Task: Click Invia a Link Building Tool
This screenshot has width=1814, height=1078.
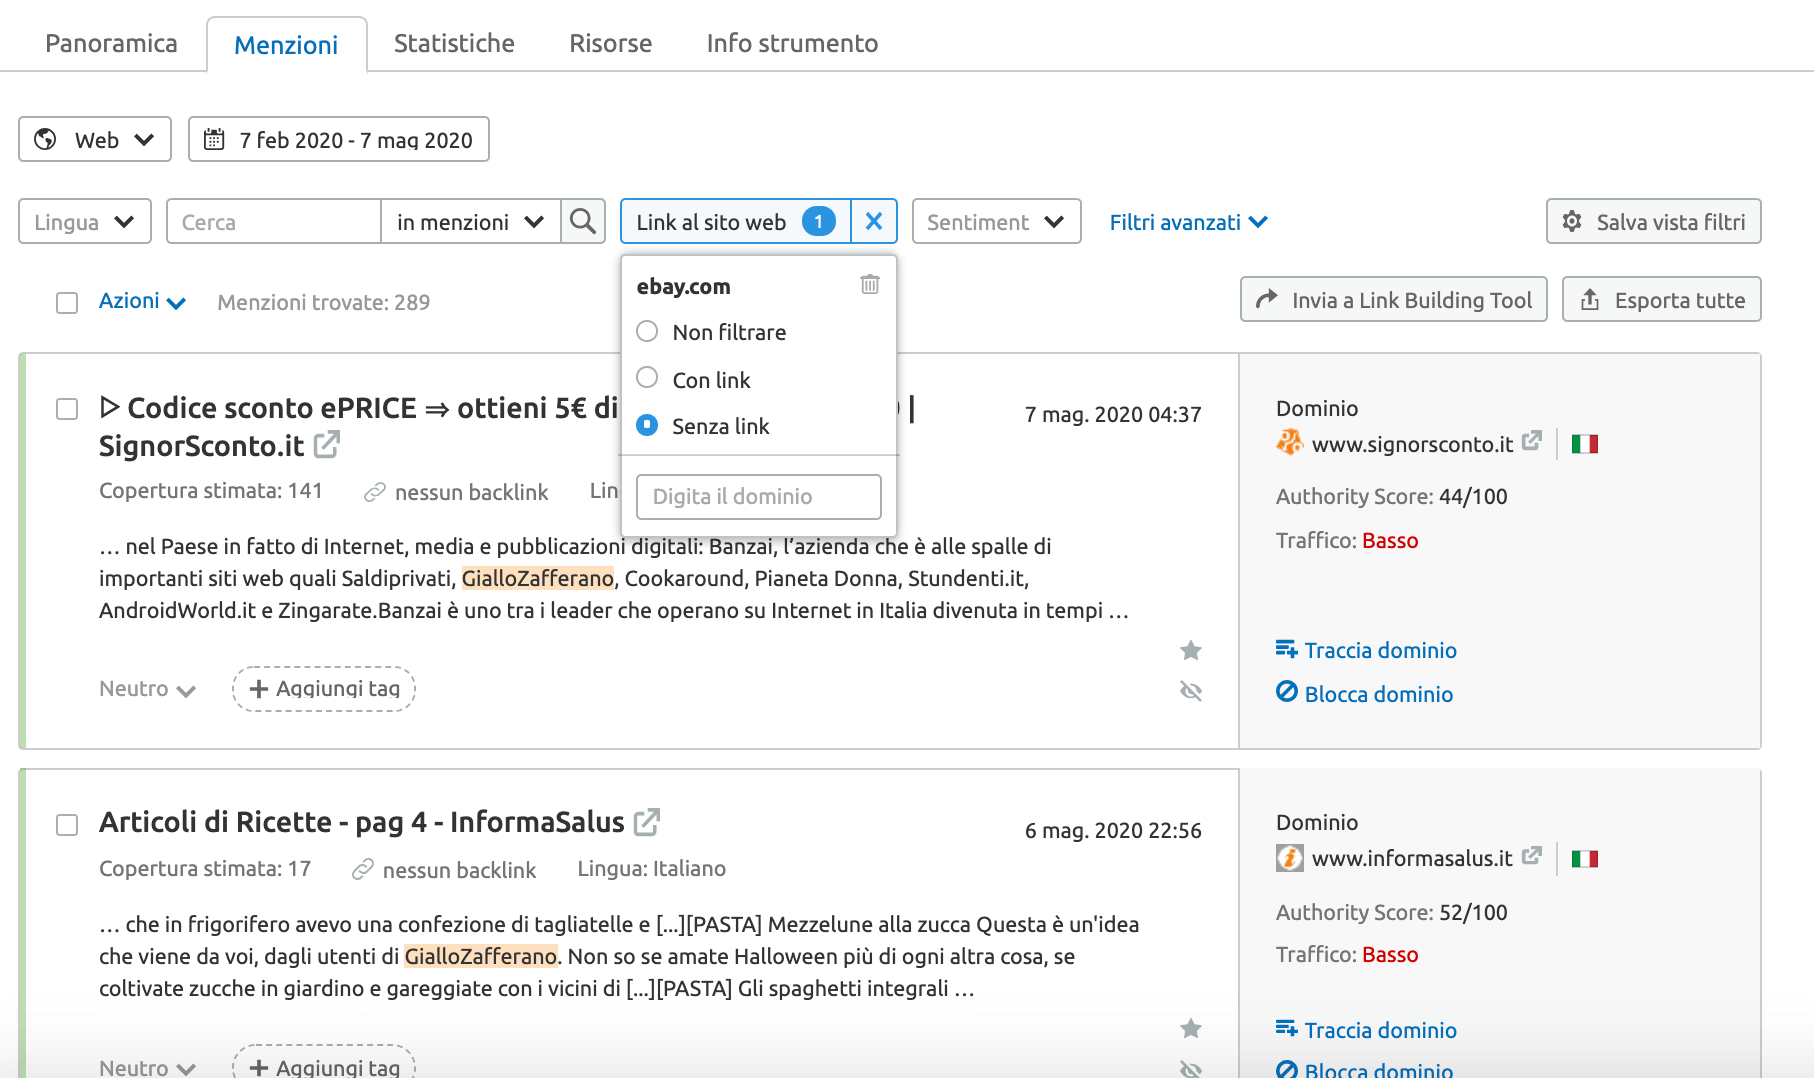Action: [1394, 299]
